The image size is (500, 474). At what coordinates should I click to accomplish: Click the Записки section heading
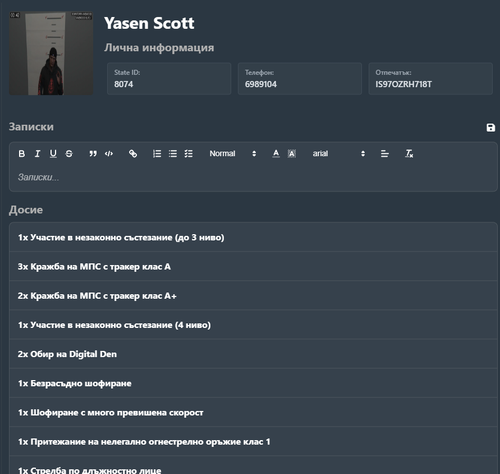[31, 127]
